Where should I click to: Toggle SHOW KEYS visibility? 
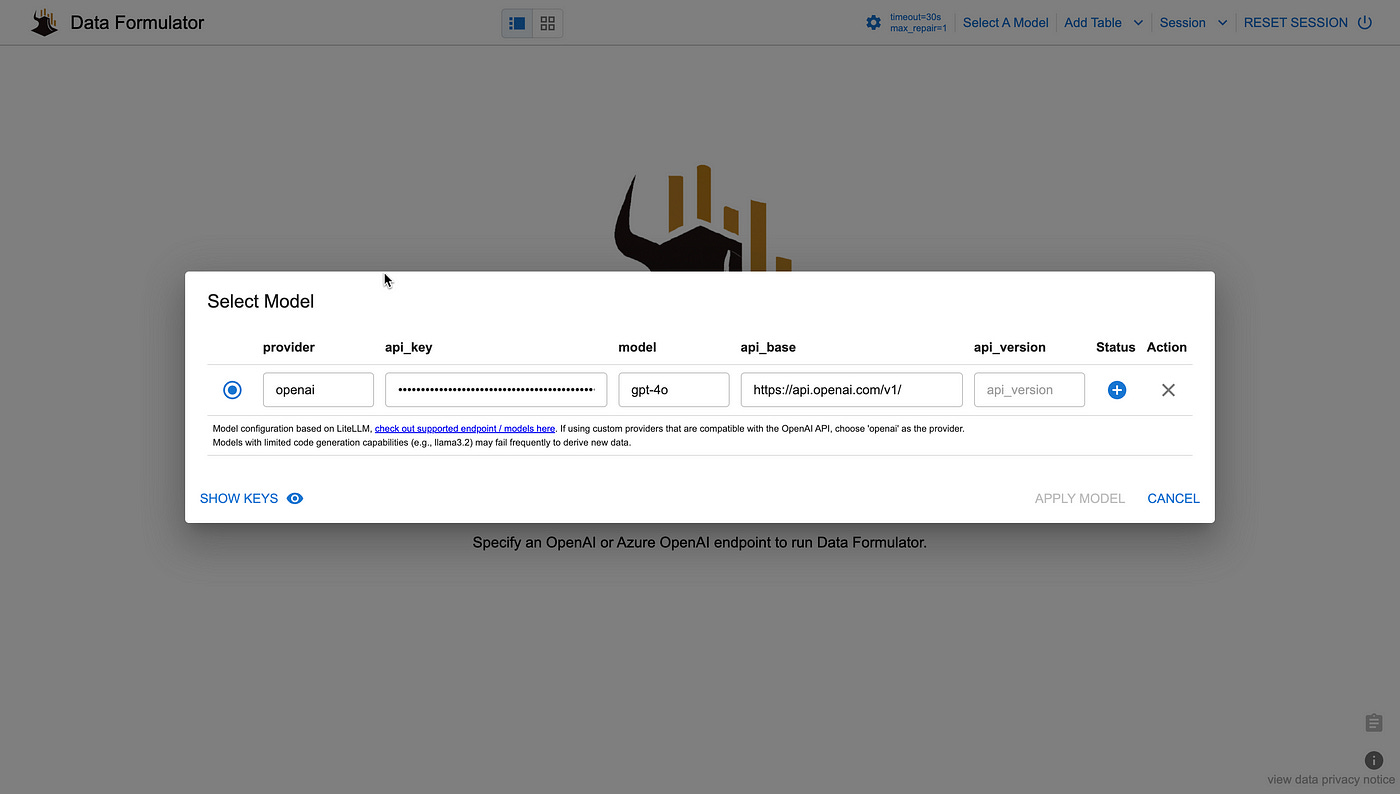(238, 498)
